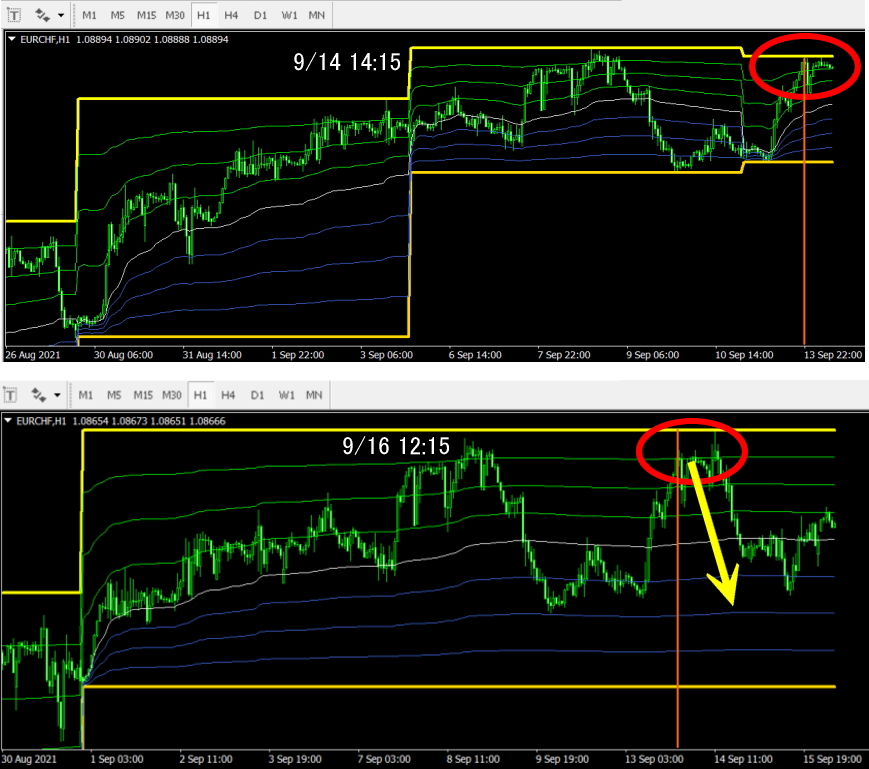Switch upper chart to H4 timeframe
Image resolution: width=869 pixels, height=769 pixels.
(231, 15)
